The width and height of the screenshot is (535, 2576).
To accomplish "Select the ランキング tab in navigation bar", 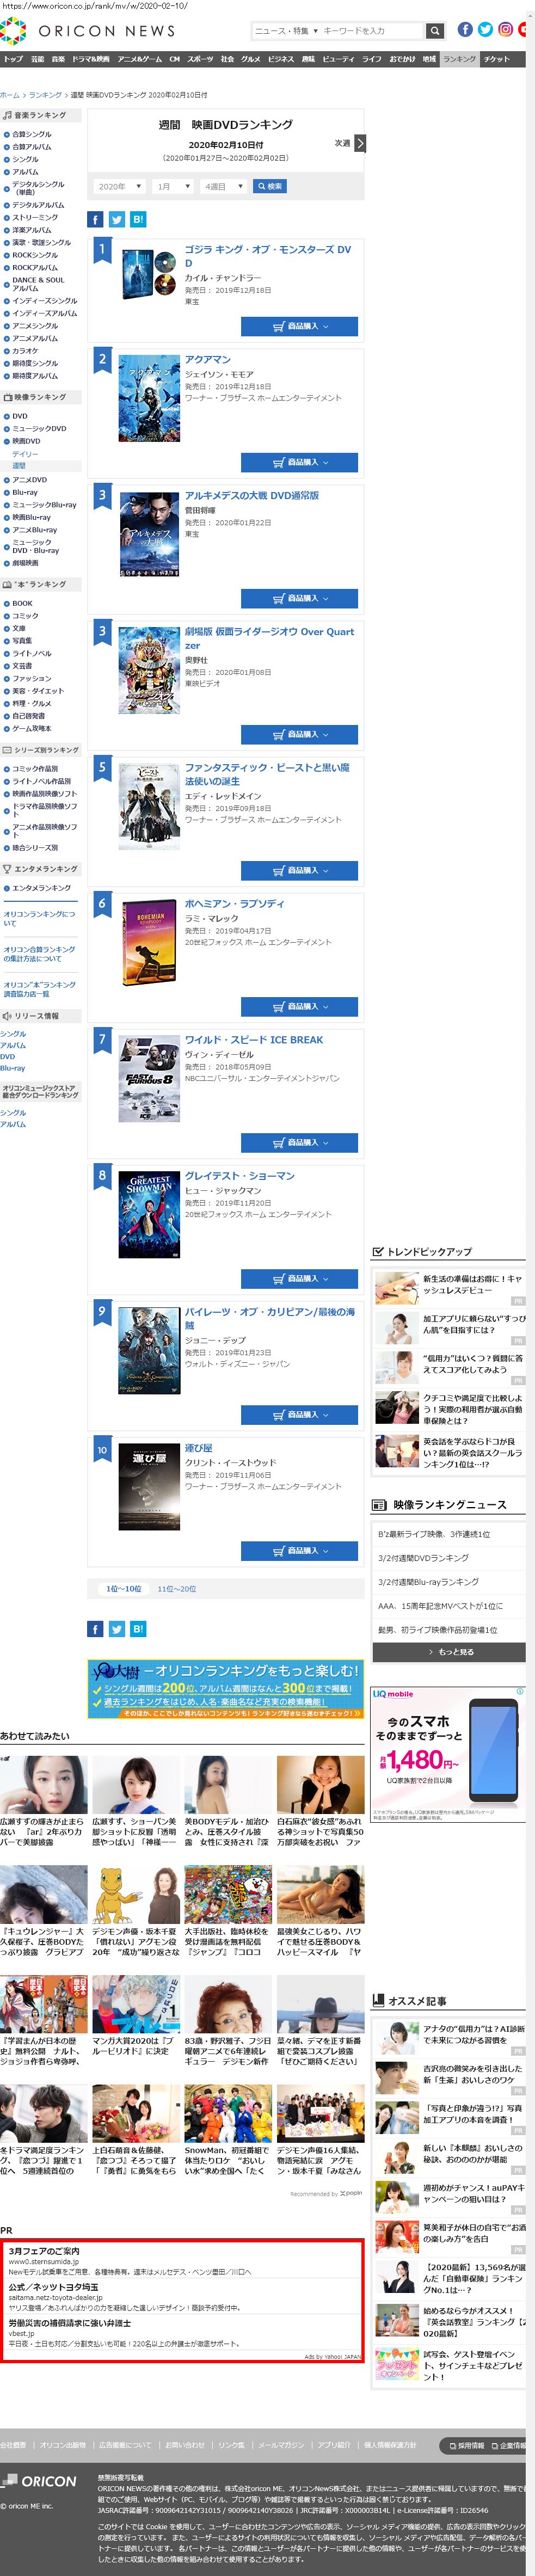I will 459,59.
